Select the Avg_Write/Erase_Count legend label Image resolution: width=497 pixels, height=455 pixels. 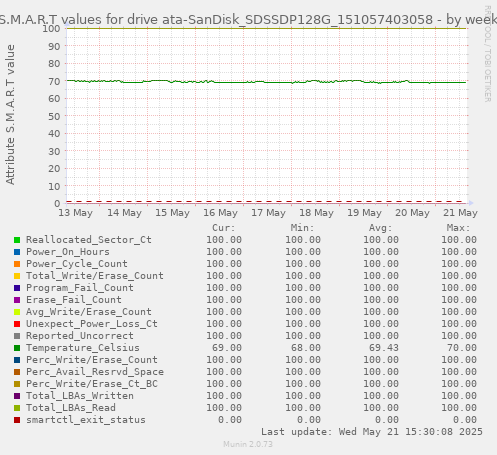89,312
